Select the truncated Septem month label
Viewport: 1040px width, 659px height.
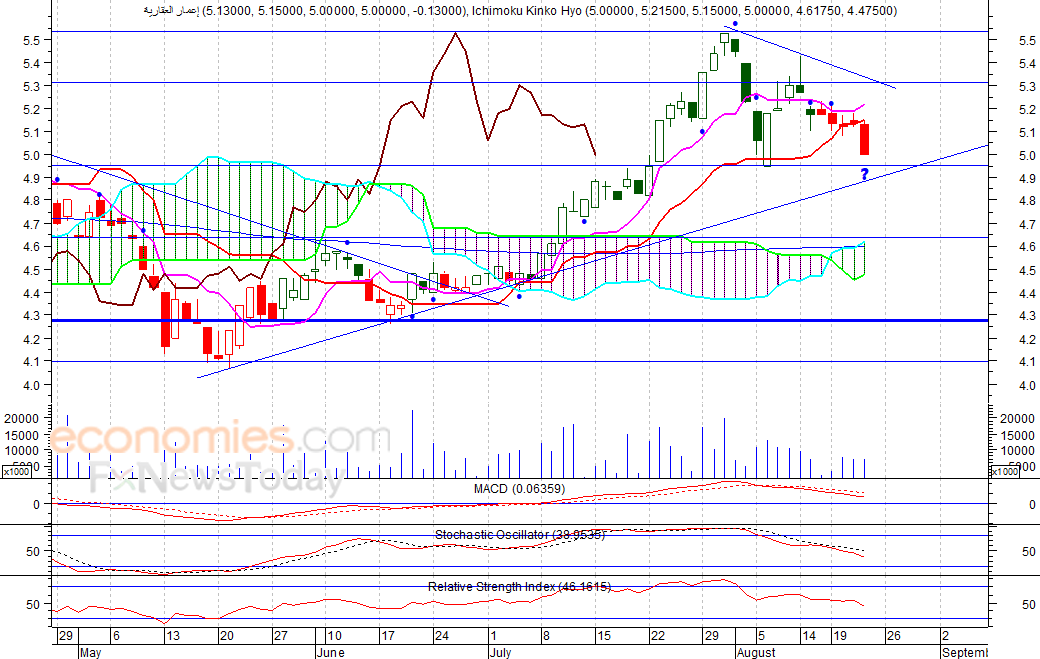click(x=964, y=652)
